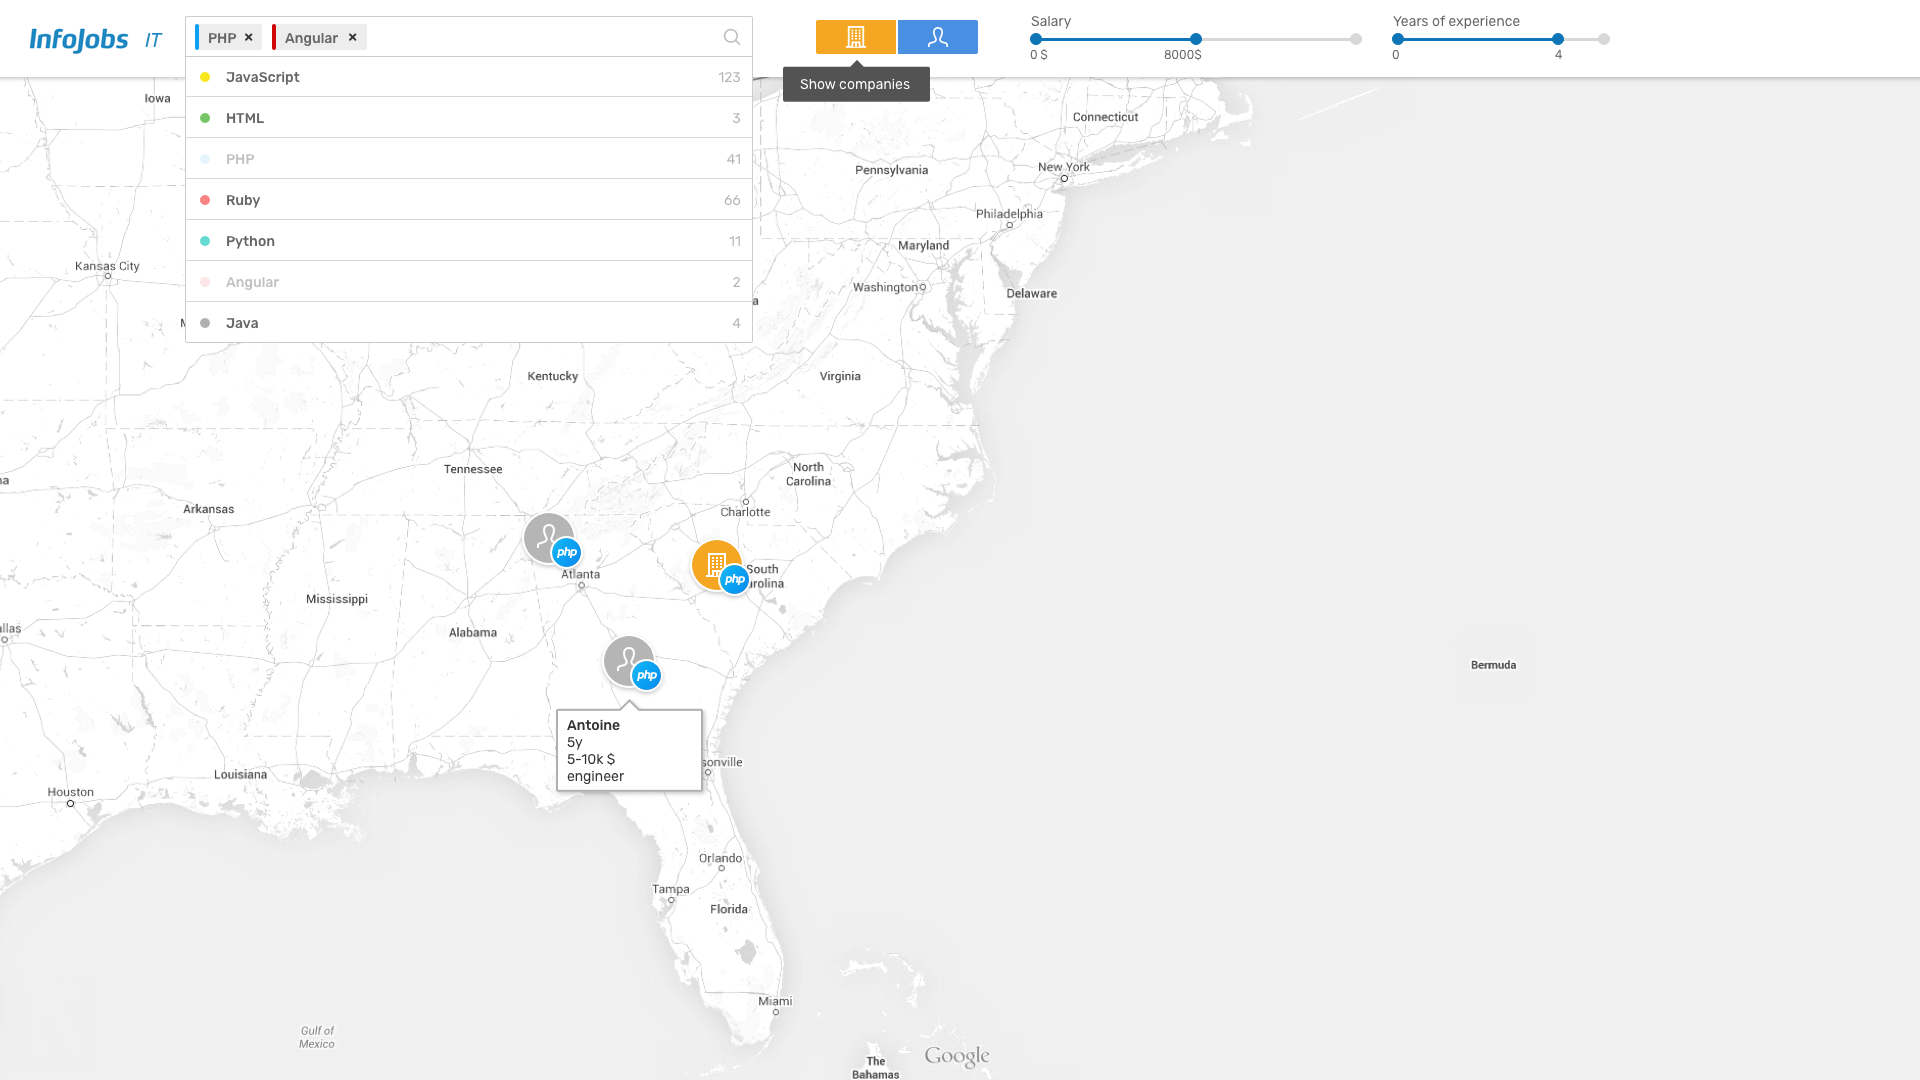Click the experience slider handle at 4
Viewport: 1920px width, 1080px height.
(x=1558, y=39)
